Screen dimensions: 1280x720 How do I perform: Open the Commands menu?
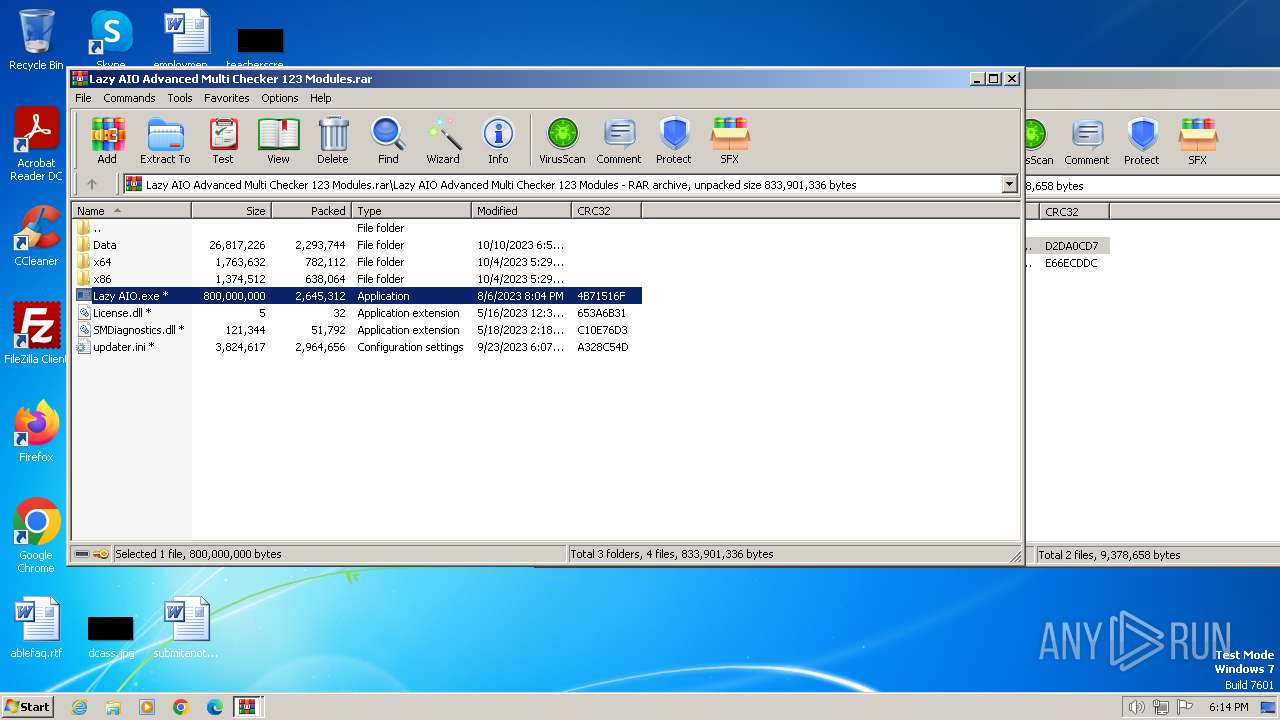click(x=129, y=98)
